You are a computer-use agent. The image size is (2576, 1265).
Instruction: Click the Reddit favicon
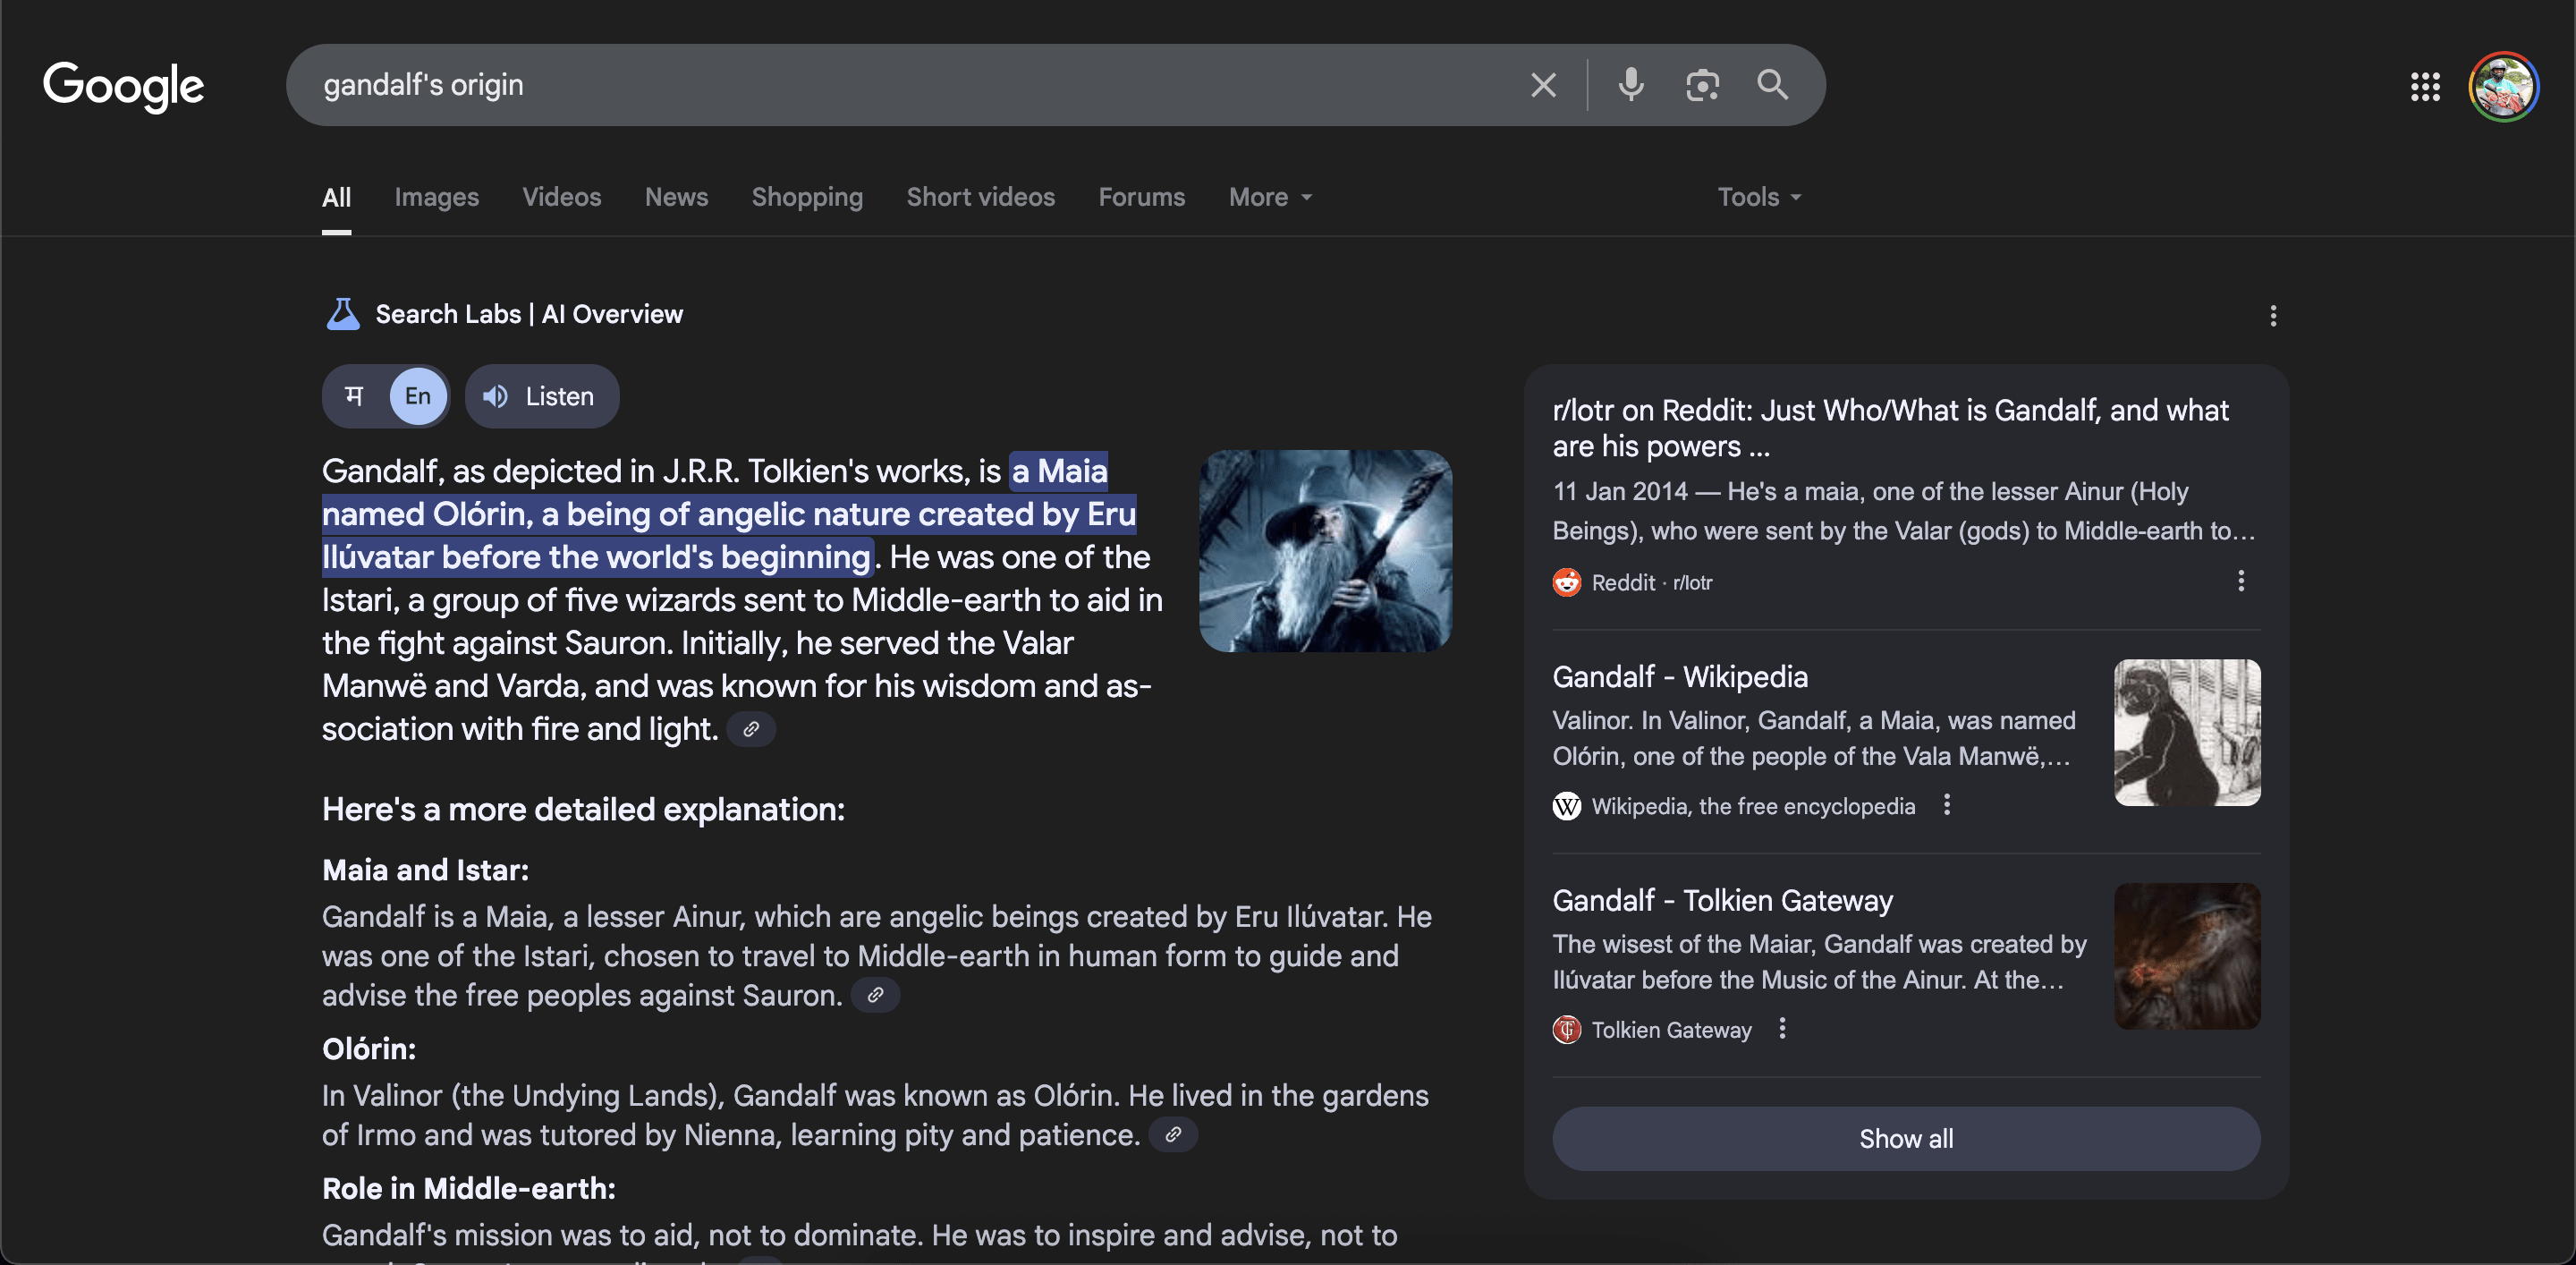click(1567, 582)
